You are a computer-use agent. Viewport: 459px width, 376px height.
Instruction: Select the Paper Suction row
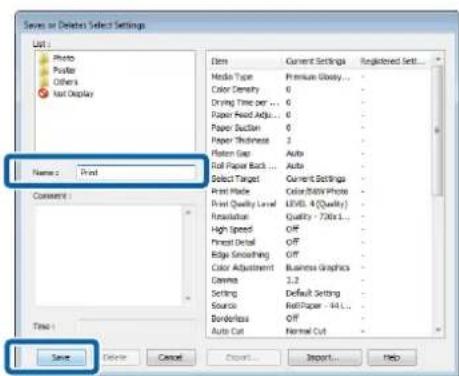[320, 128]
